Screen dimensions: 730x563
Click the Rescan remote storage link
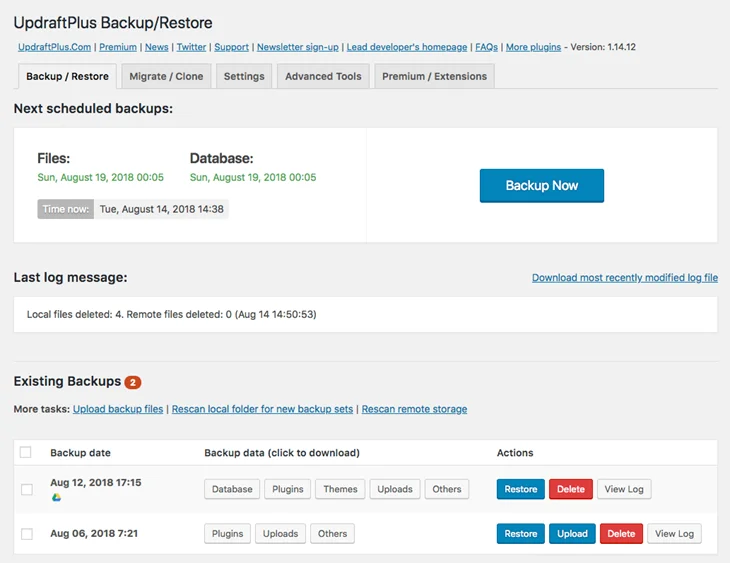tap(414, 409)
